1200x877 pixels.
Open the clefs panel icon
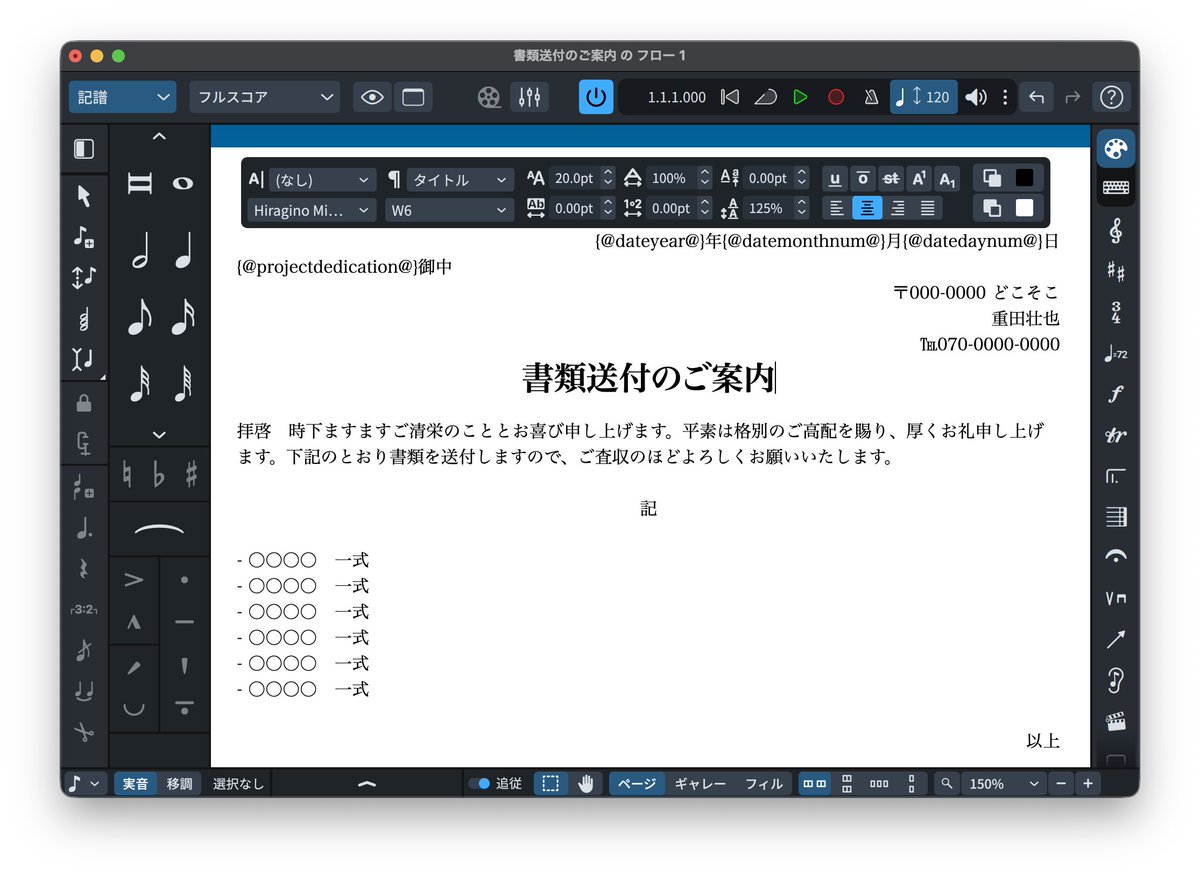1116,230
